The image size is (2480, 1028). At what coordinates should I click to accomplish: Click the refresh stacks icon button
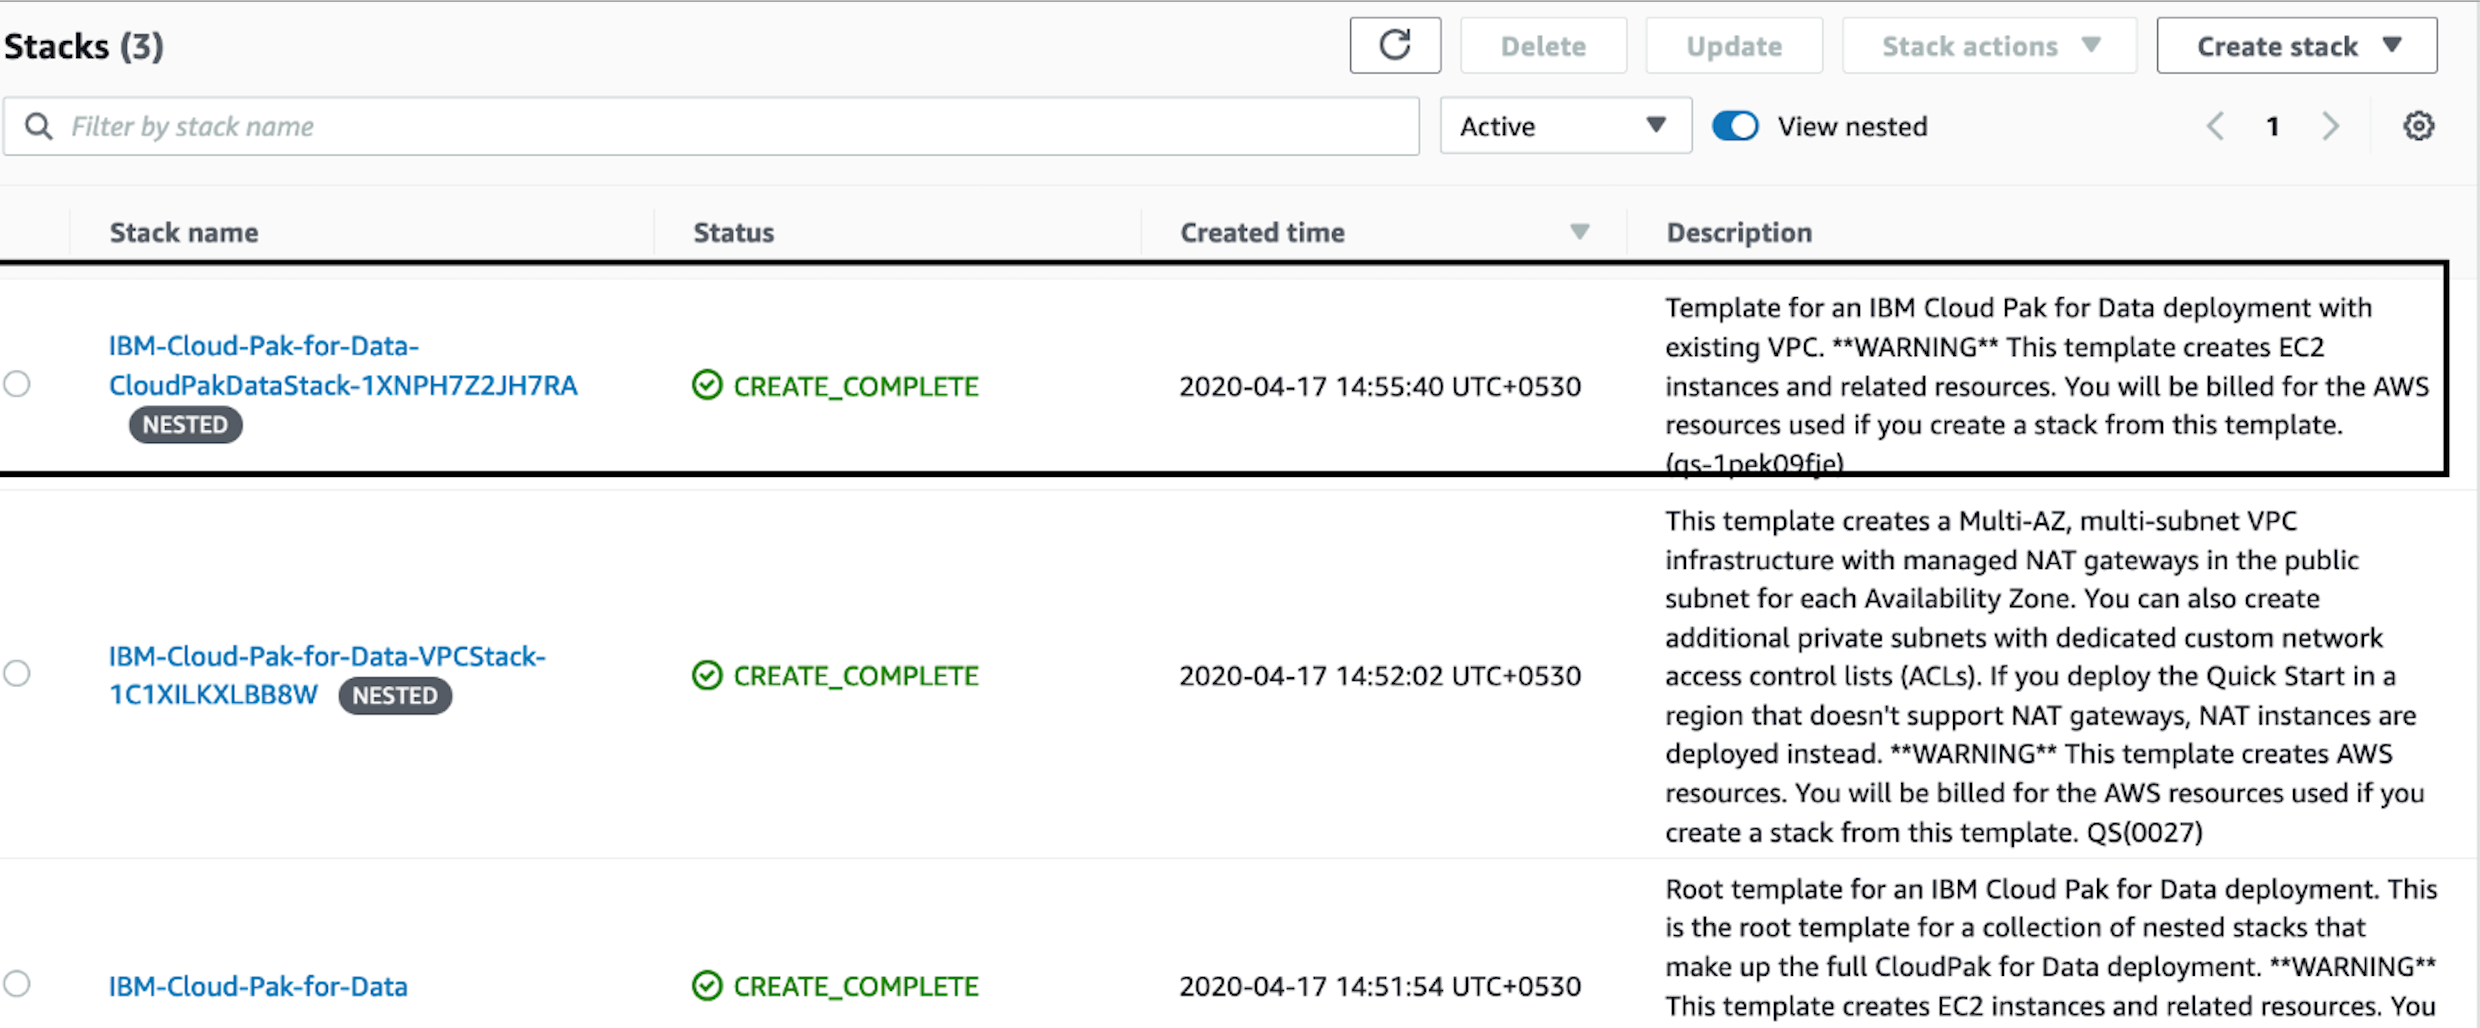click(1395, 45)
